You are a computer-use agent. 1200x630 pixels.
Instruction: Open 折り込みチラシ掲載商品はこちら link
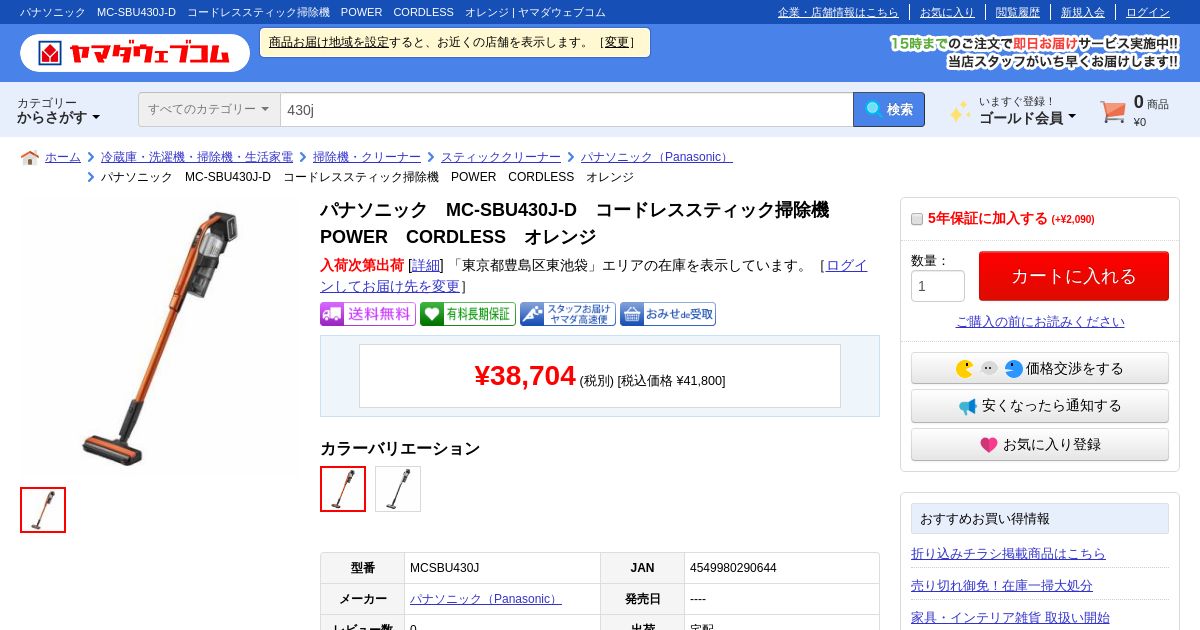(1008, 553)
